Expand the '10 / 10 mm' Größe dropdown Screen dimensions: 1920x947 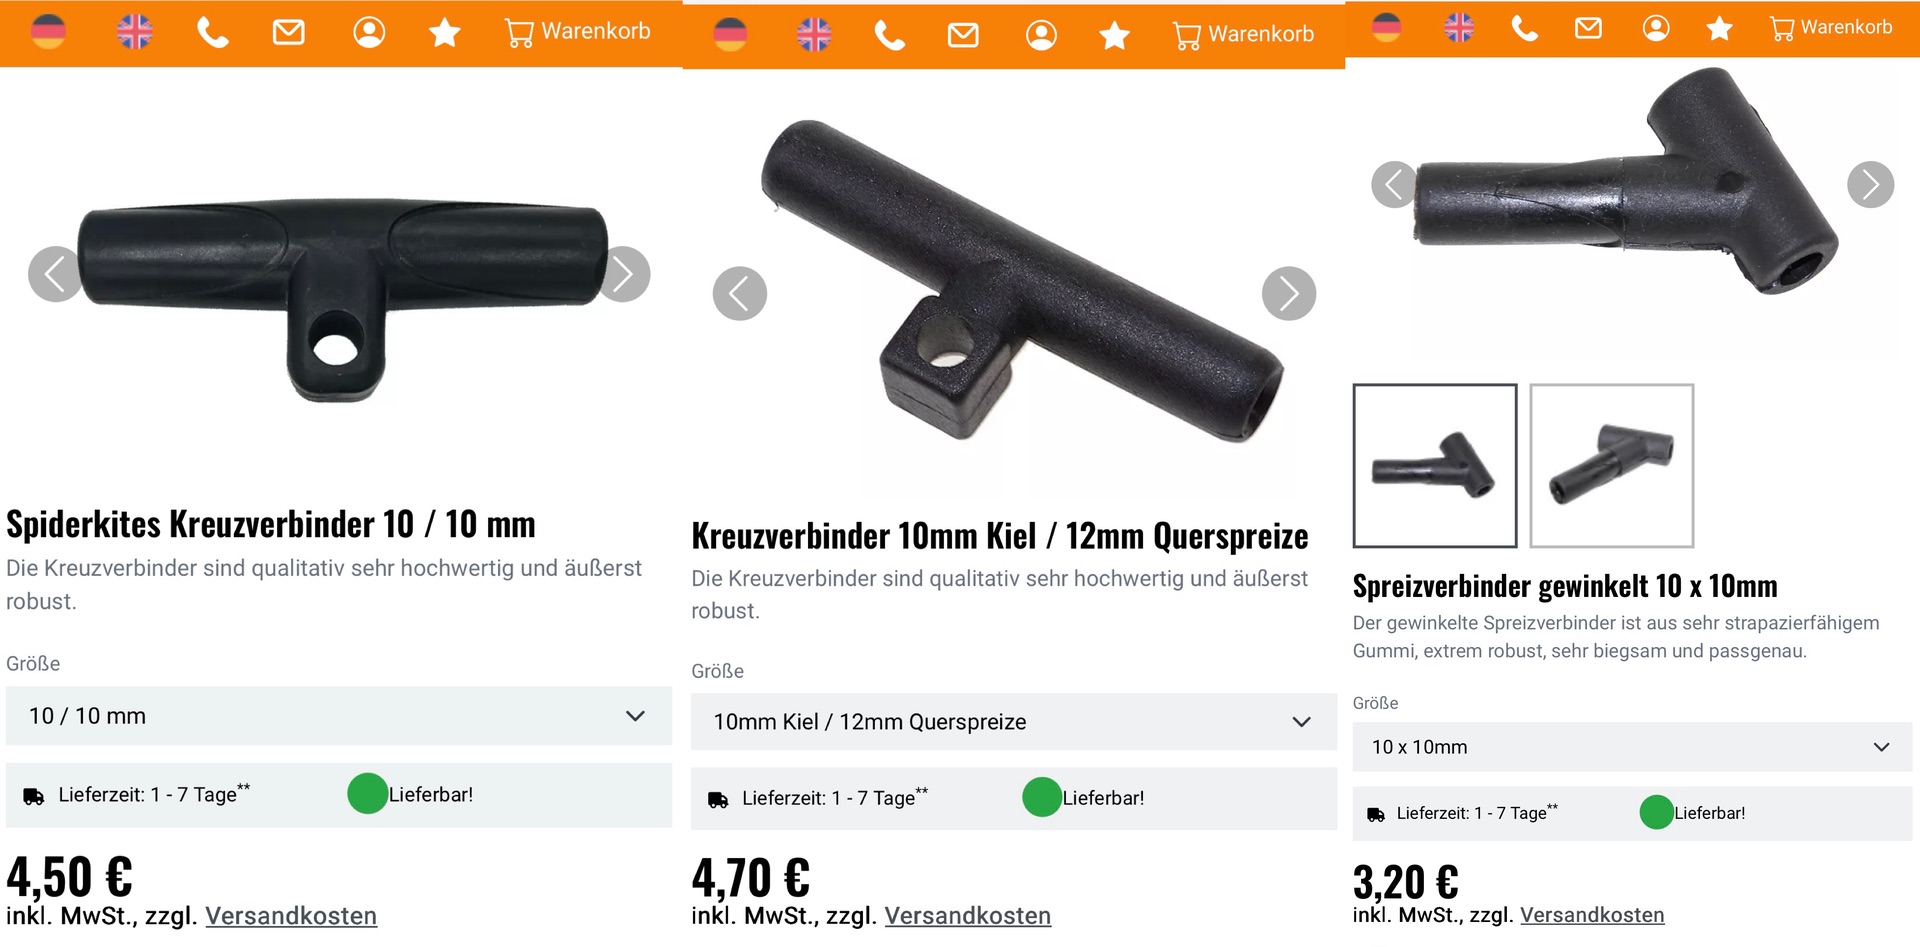tap(339, 716)
